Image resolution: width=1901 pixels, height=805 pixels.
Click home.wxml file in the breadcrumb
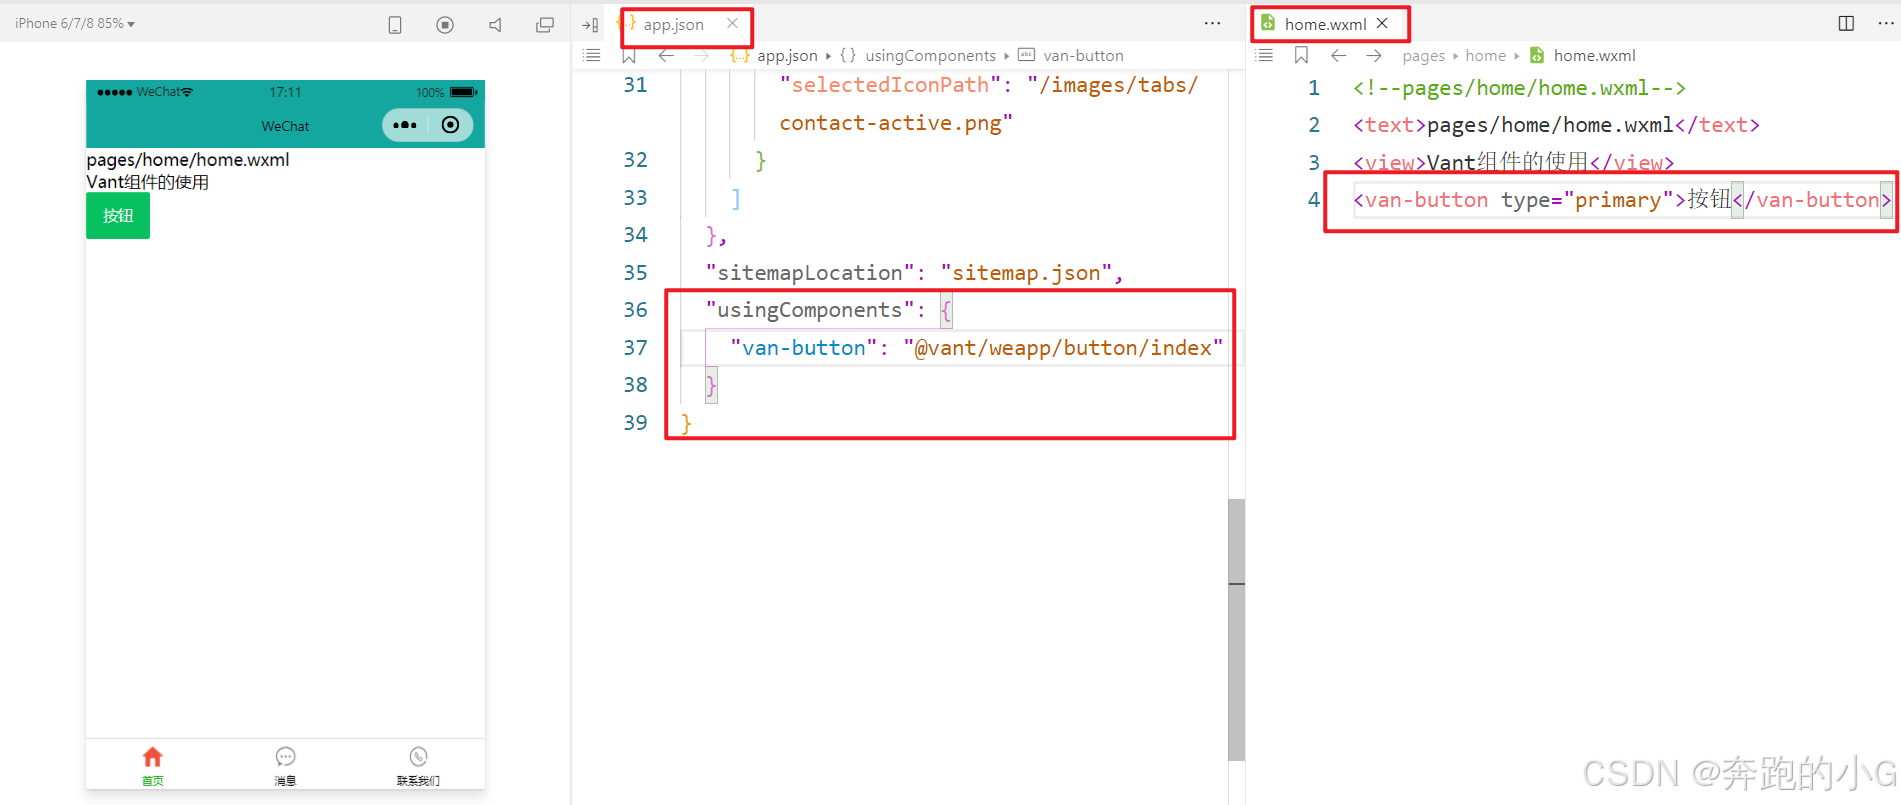1594,56
